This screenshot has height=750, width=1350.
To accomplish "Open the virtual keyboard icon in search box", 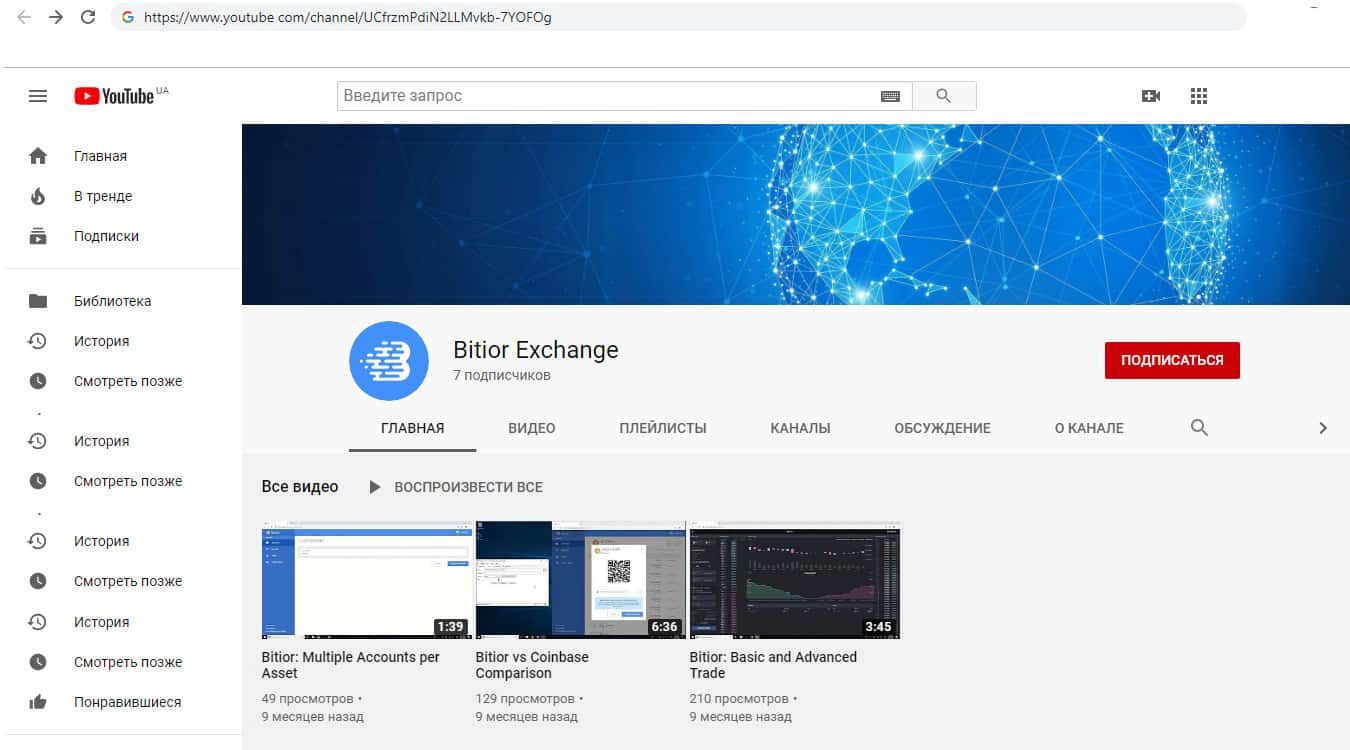I will click(890, 96).
